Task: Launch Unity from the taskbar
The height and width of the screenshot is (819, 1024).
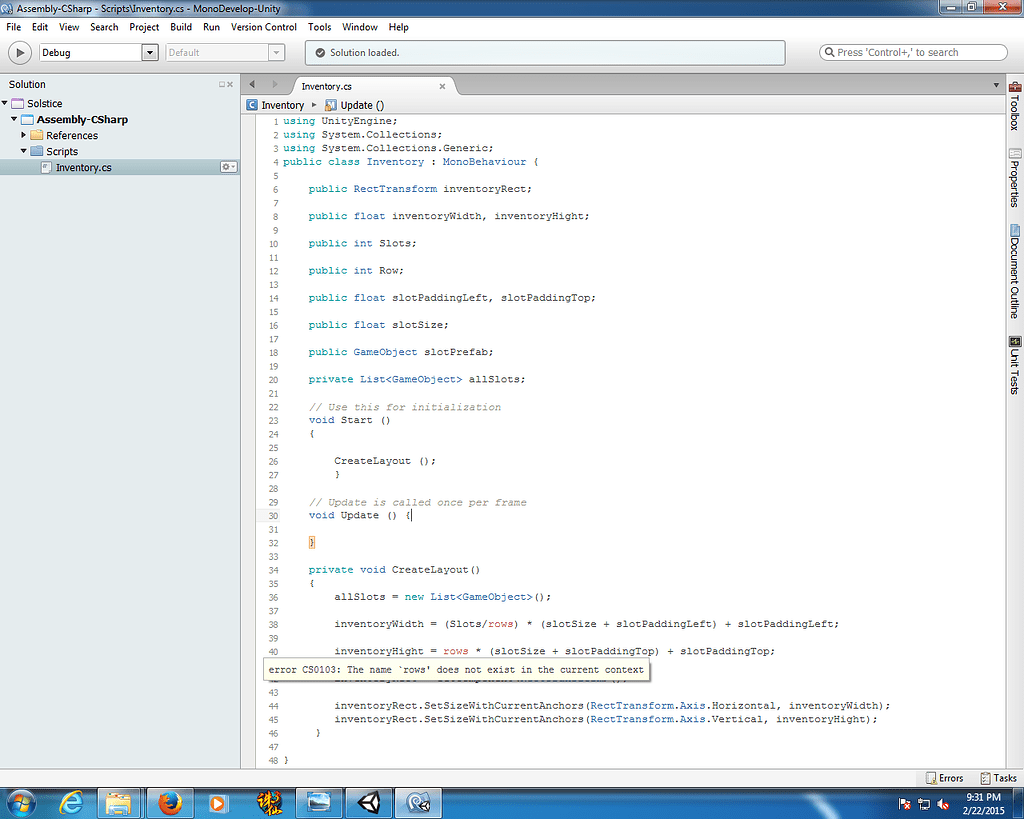Action: [x=368, y=802]
